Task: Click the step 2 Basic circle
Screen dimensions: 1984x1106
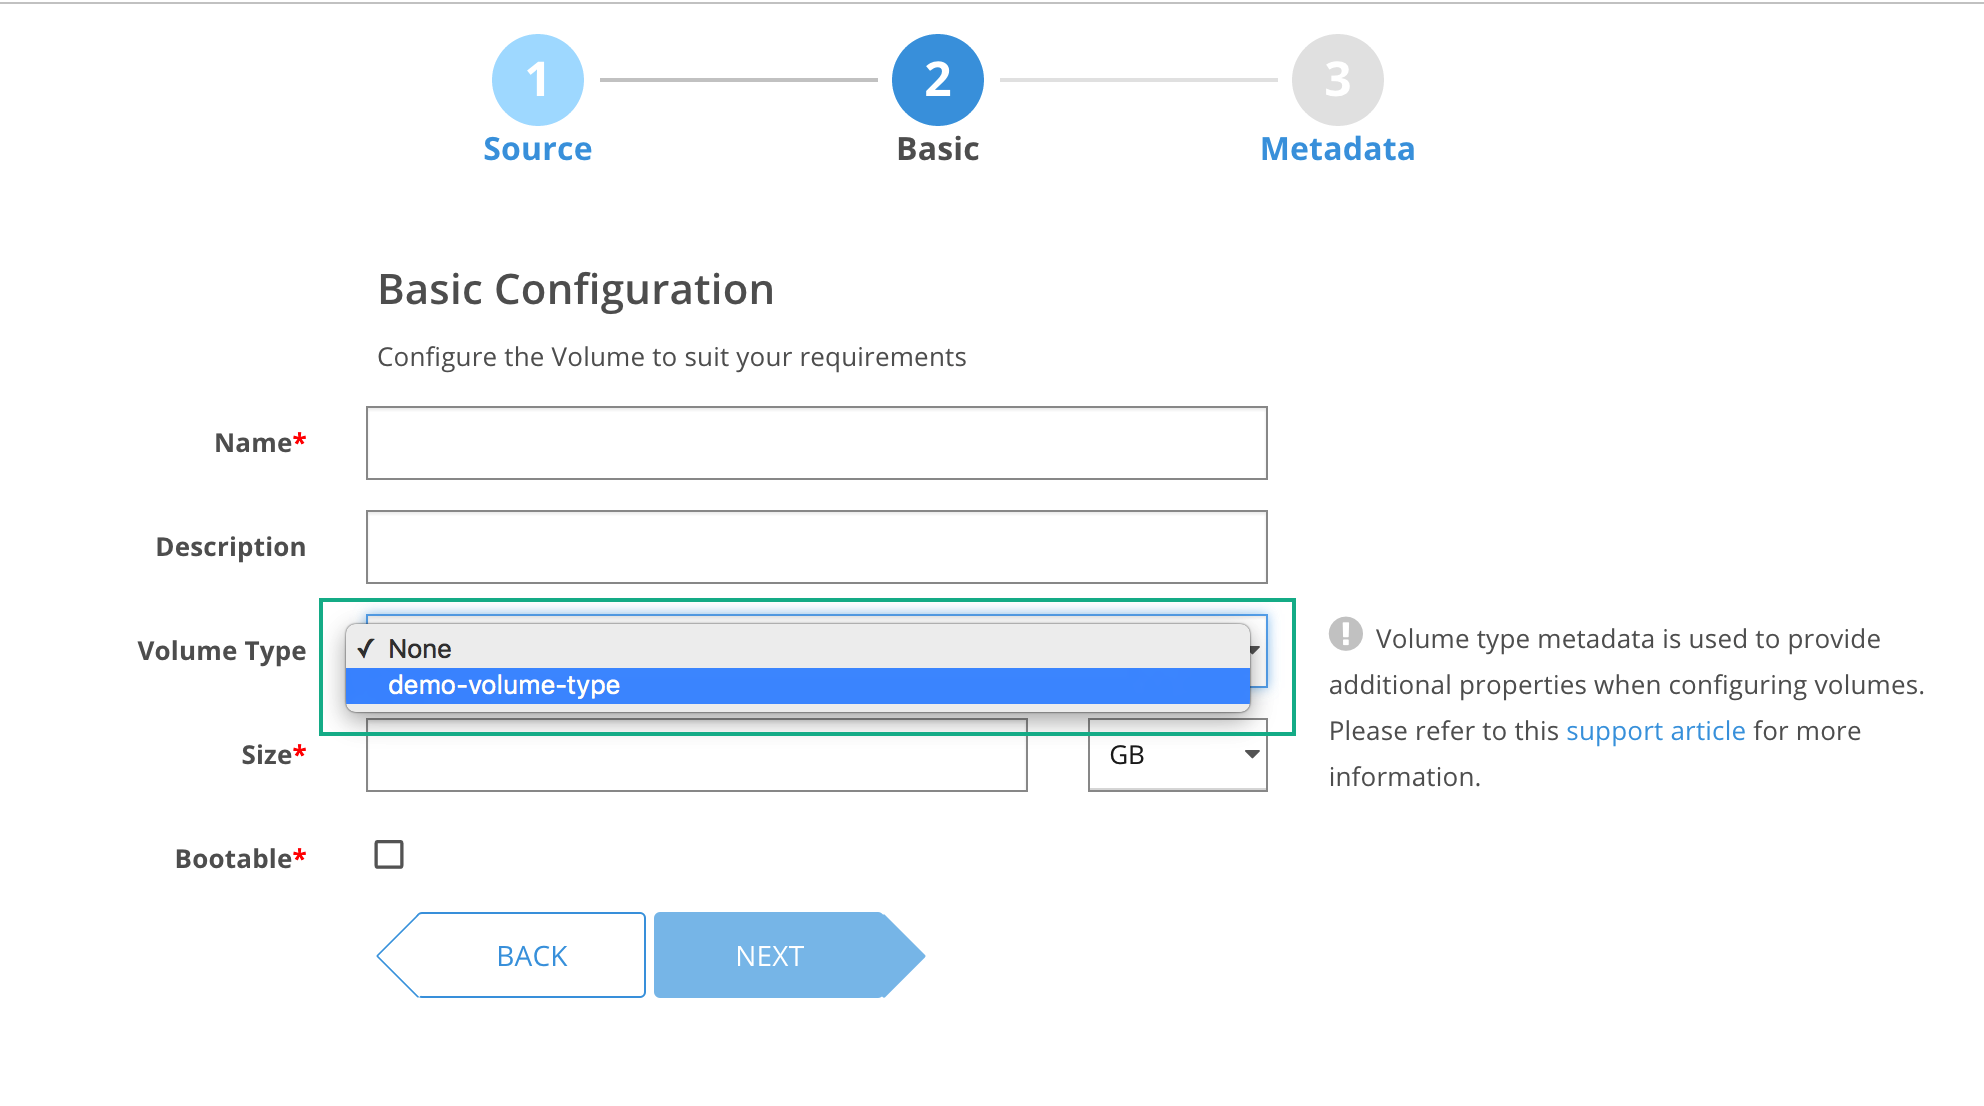Action: [938, 80]
